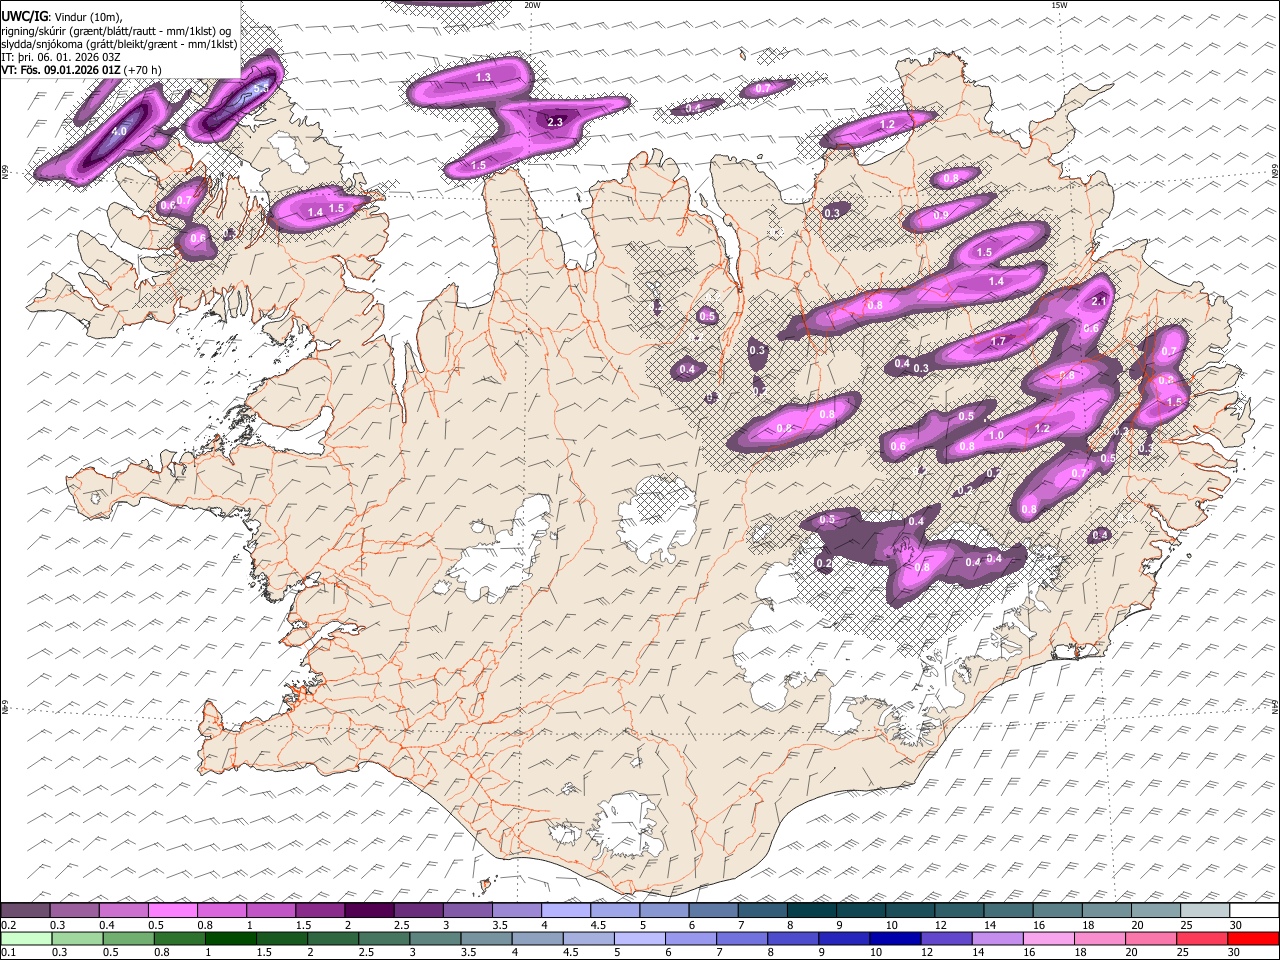Click the '(+70 h)' forecast offset
This screenshot has height=960, width=1280.
click(141, 70)
